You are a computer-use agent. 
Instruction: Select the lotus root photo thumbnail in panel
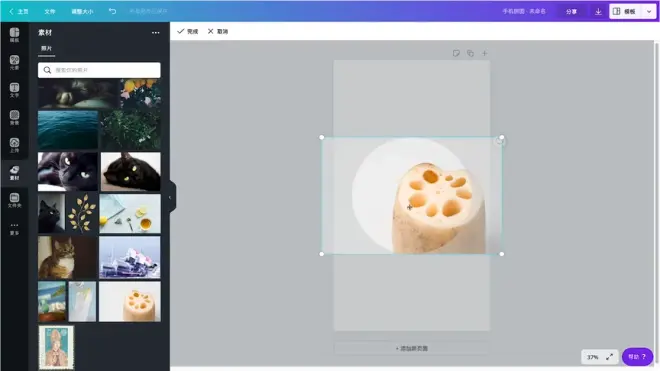tap(130, 302)
